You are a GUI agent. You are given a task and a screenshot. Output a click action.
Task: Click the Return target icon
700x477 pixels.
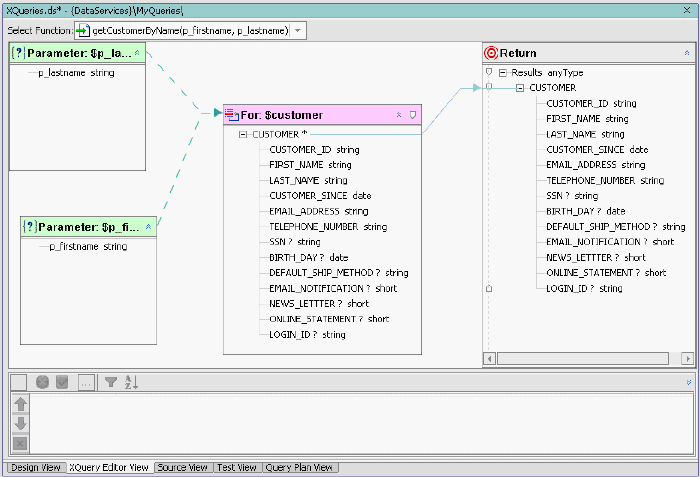pyautogui.click(x=491, y=53)
